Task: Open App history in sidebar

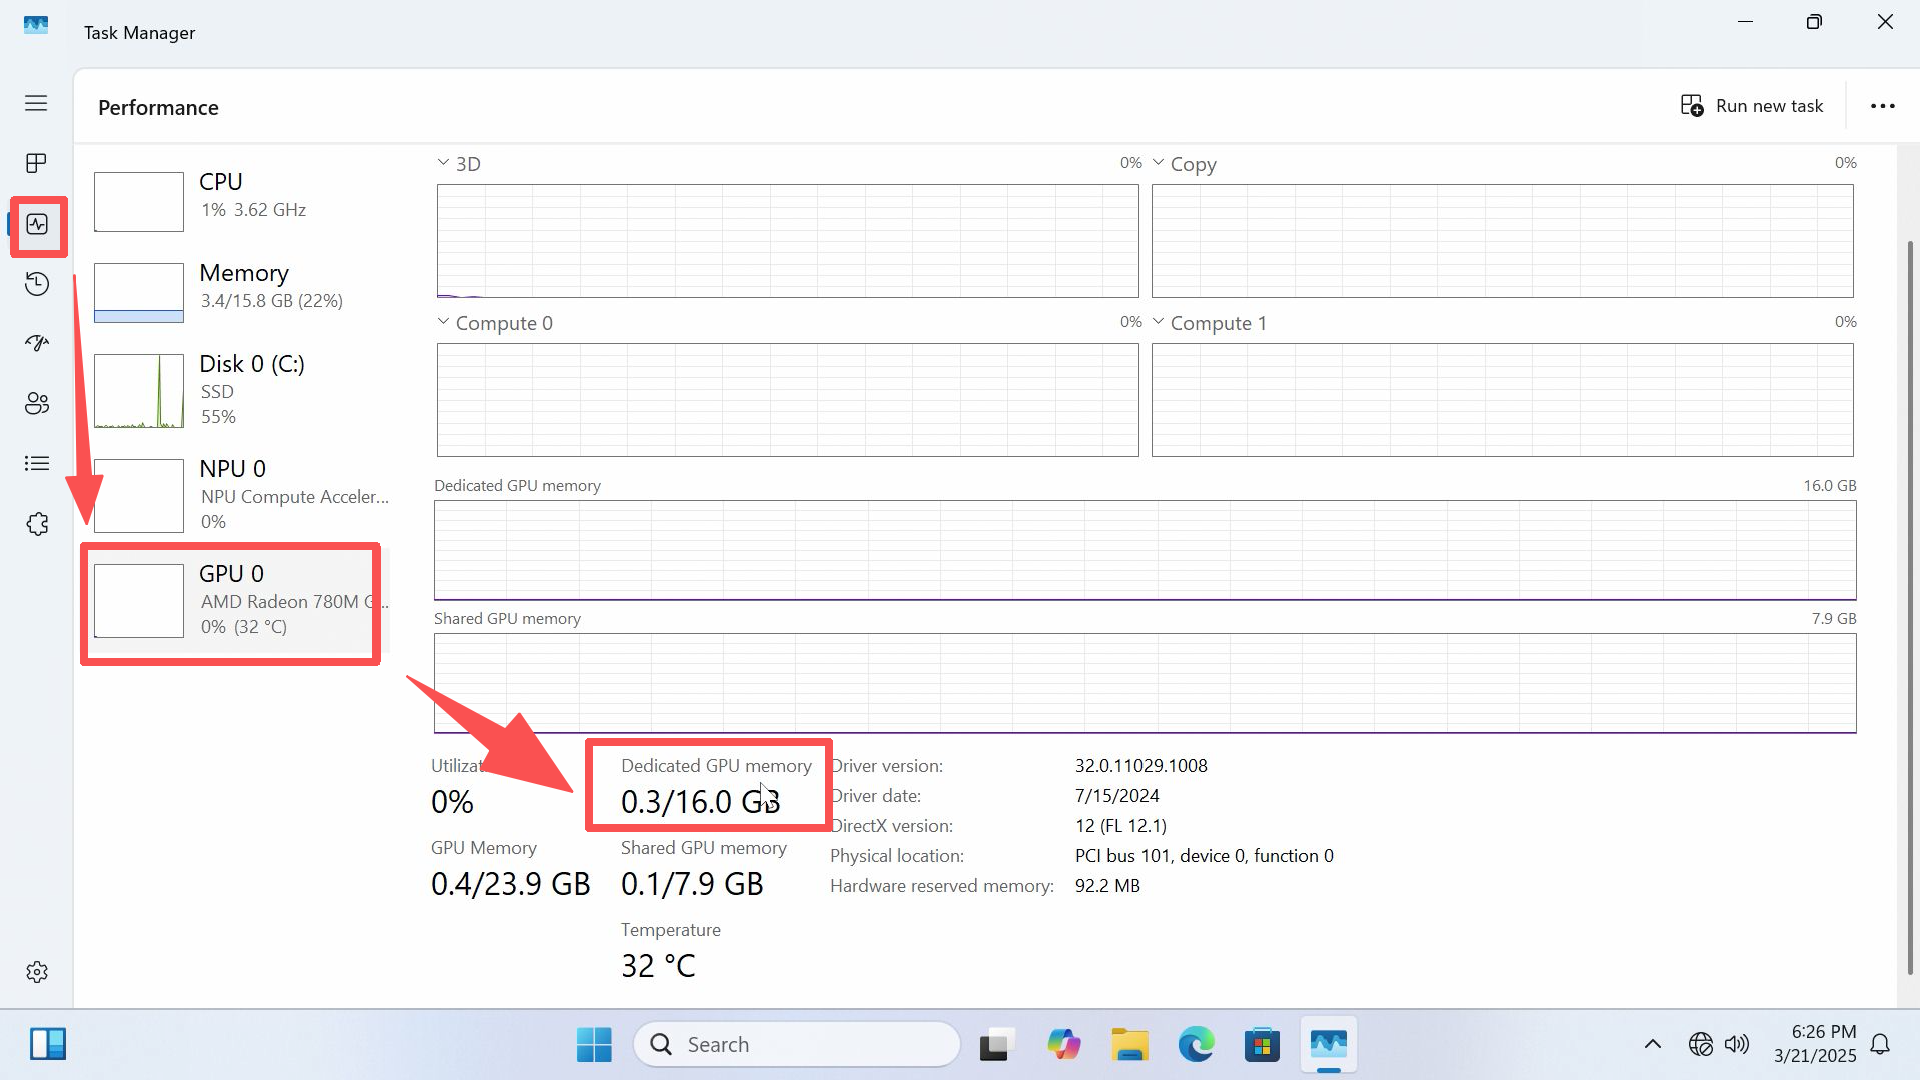Action: point(36,284)
